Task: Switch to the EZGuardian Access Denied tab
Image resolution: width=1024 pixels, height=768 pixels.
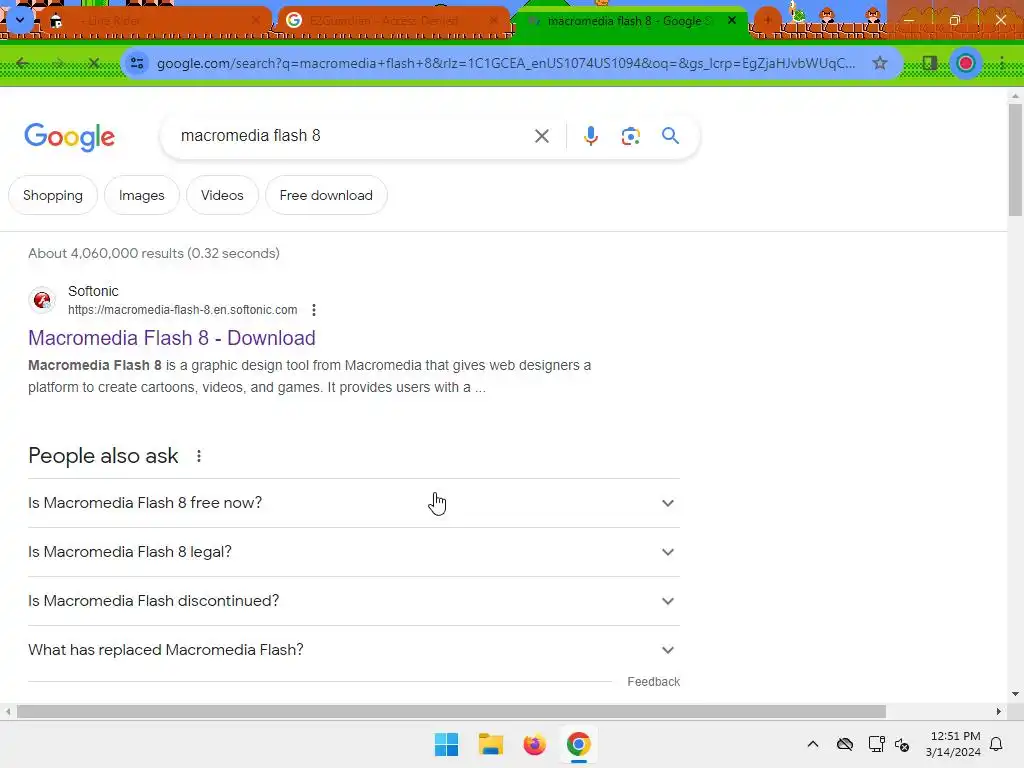Action: click(x=394, y=21)
